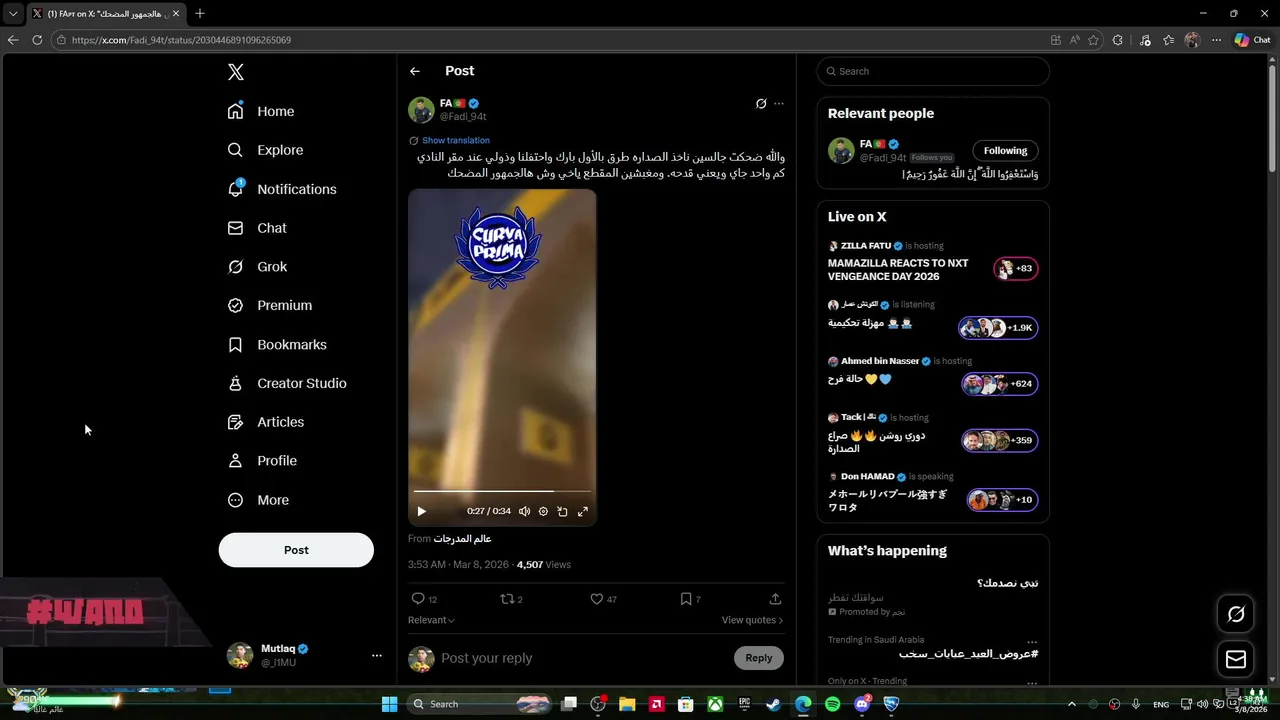Bookmark this post

tap(686, 599)
